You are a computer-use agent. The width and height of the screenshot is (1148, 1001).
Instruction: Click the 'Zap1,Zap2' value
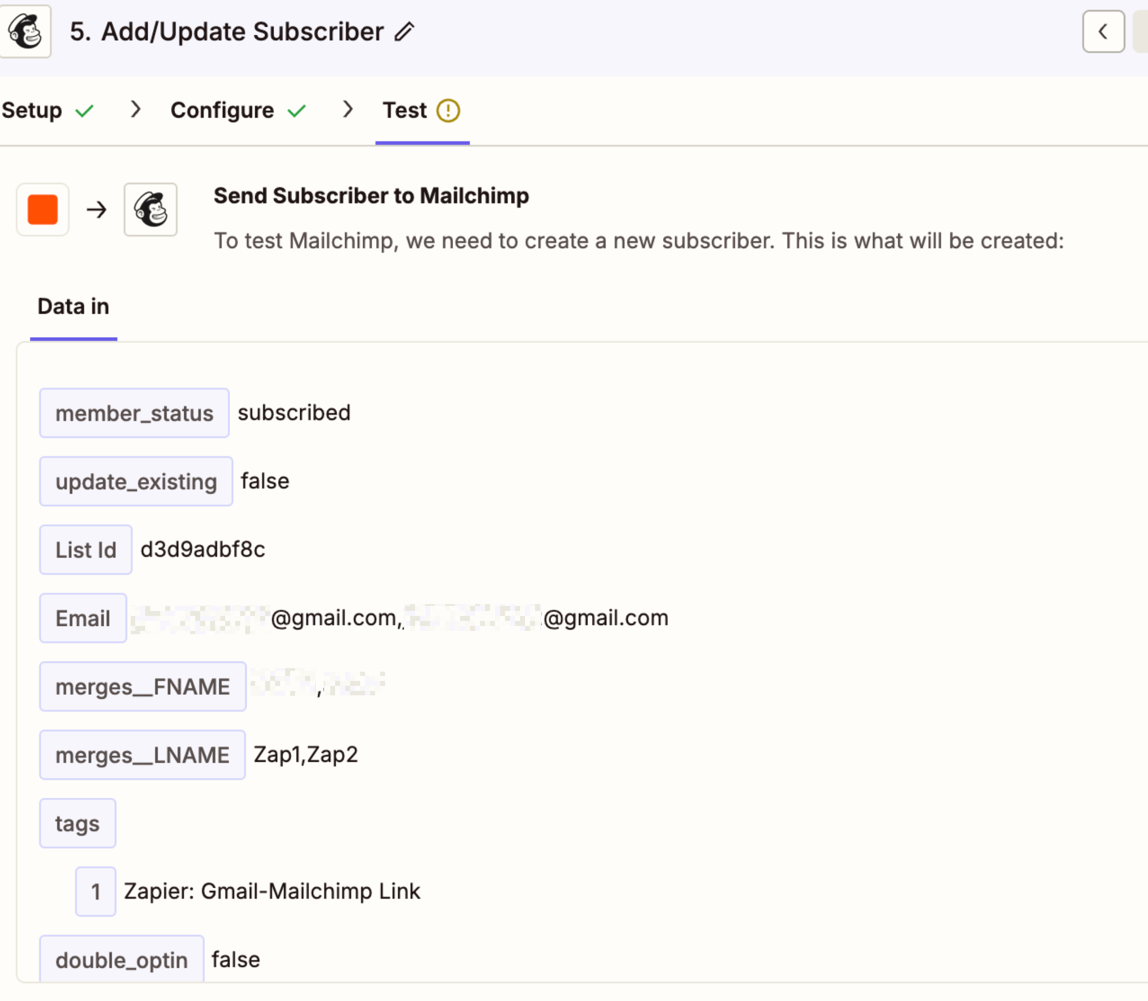(x=306, y=754)
